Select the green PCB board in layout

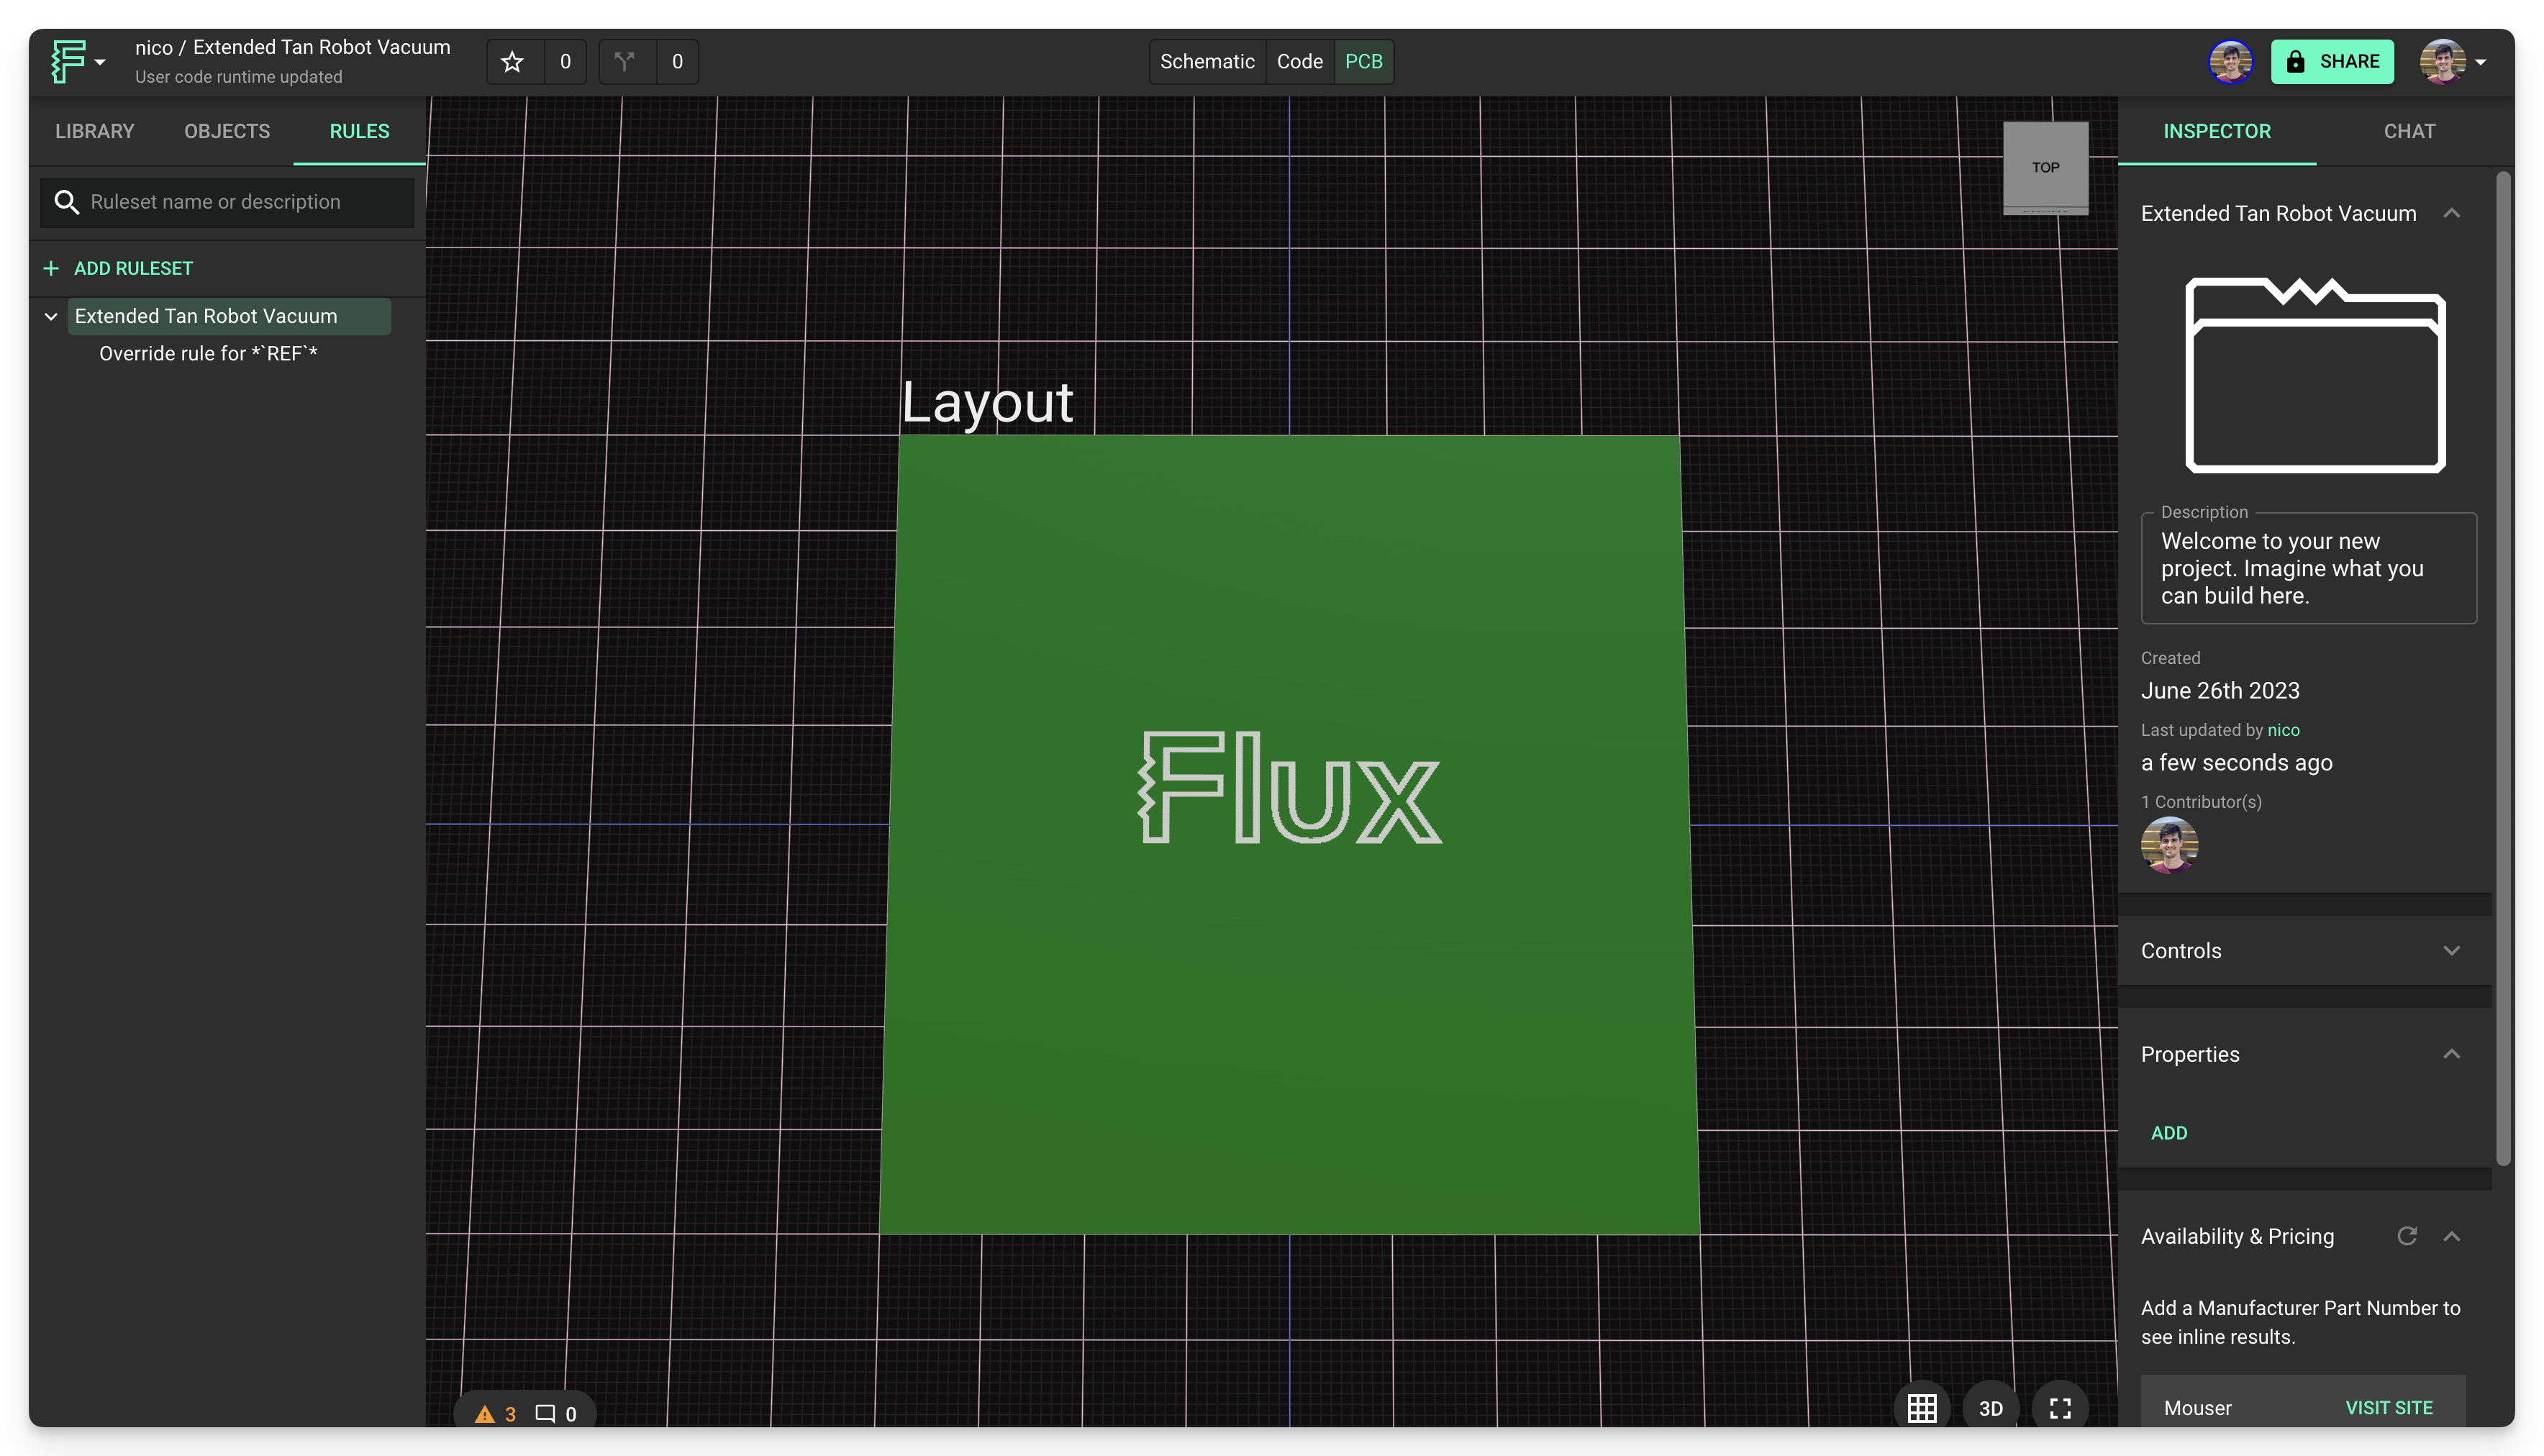(x=1290, y=834)
